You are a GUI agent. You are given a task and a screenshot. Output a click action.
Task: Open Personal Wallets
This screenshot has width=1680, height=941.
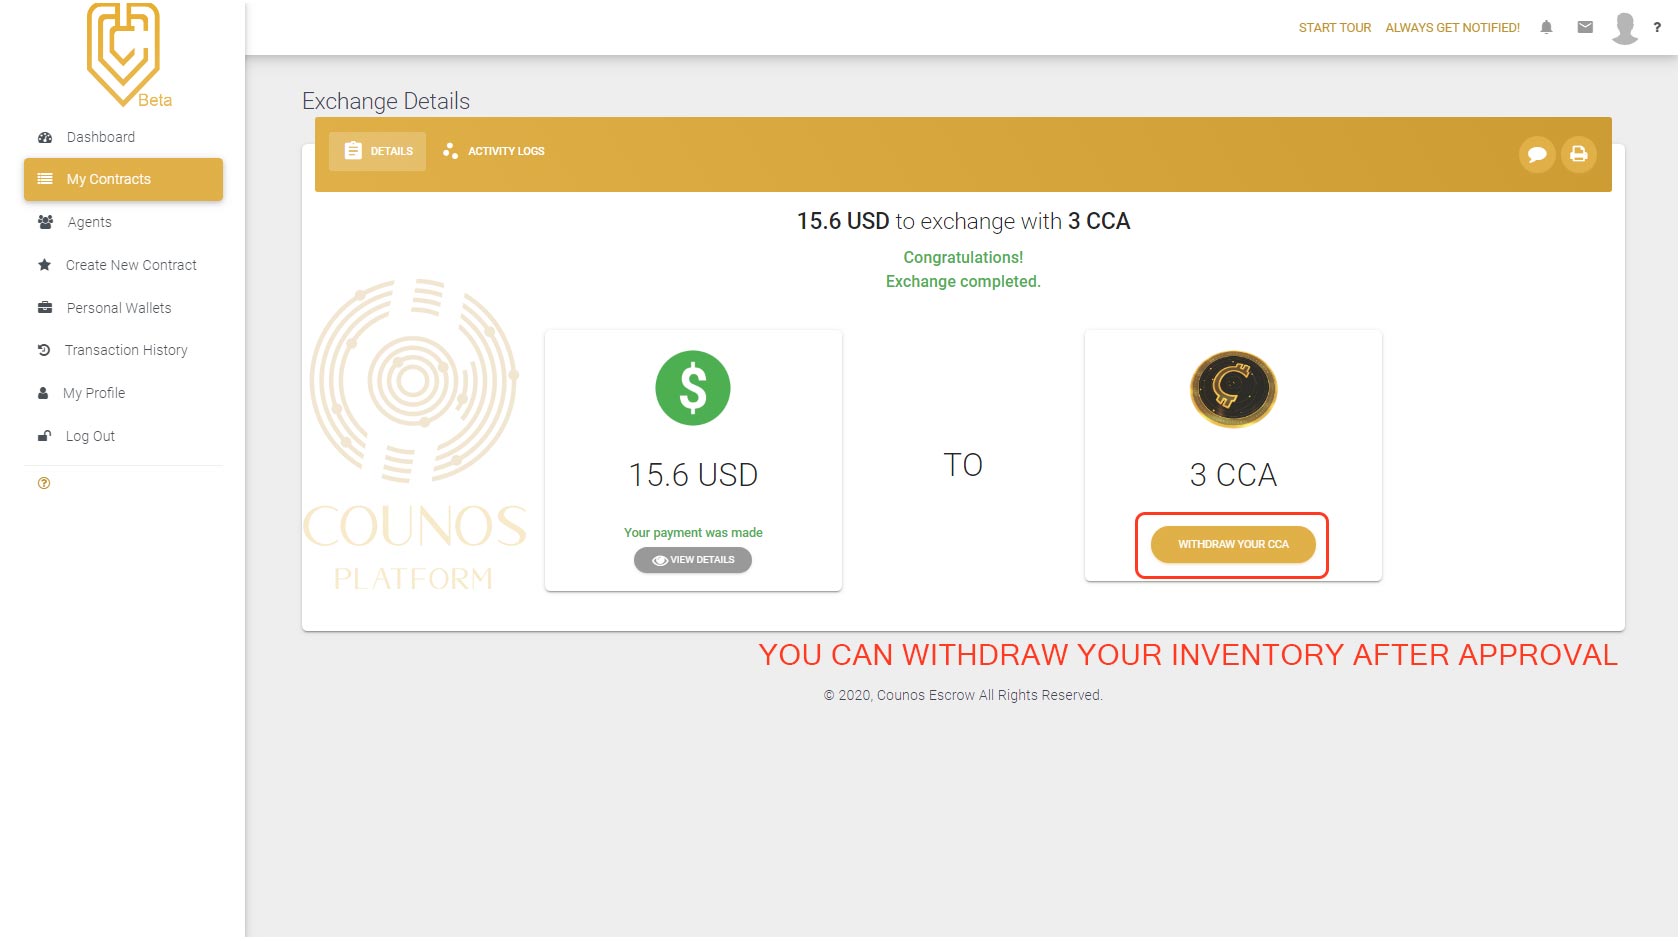coord(119,308)
